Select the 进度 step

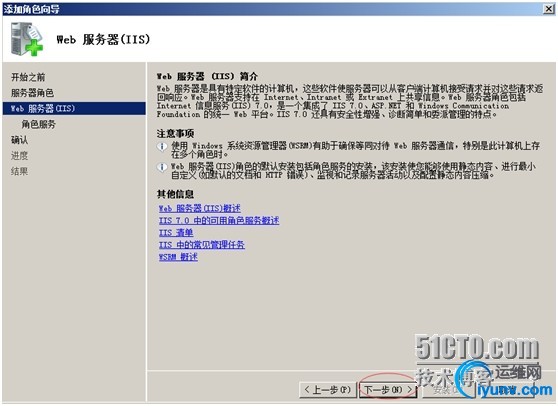(x=20, y=155)
